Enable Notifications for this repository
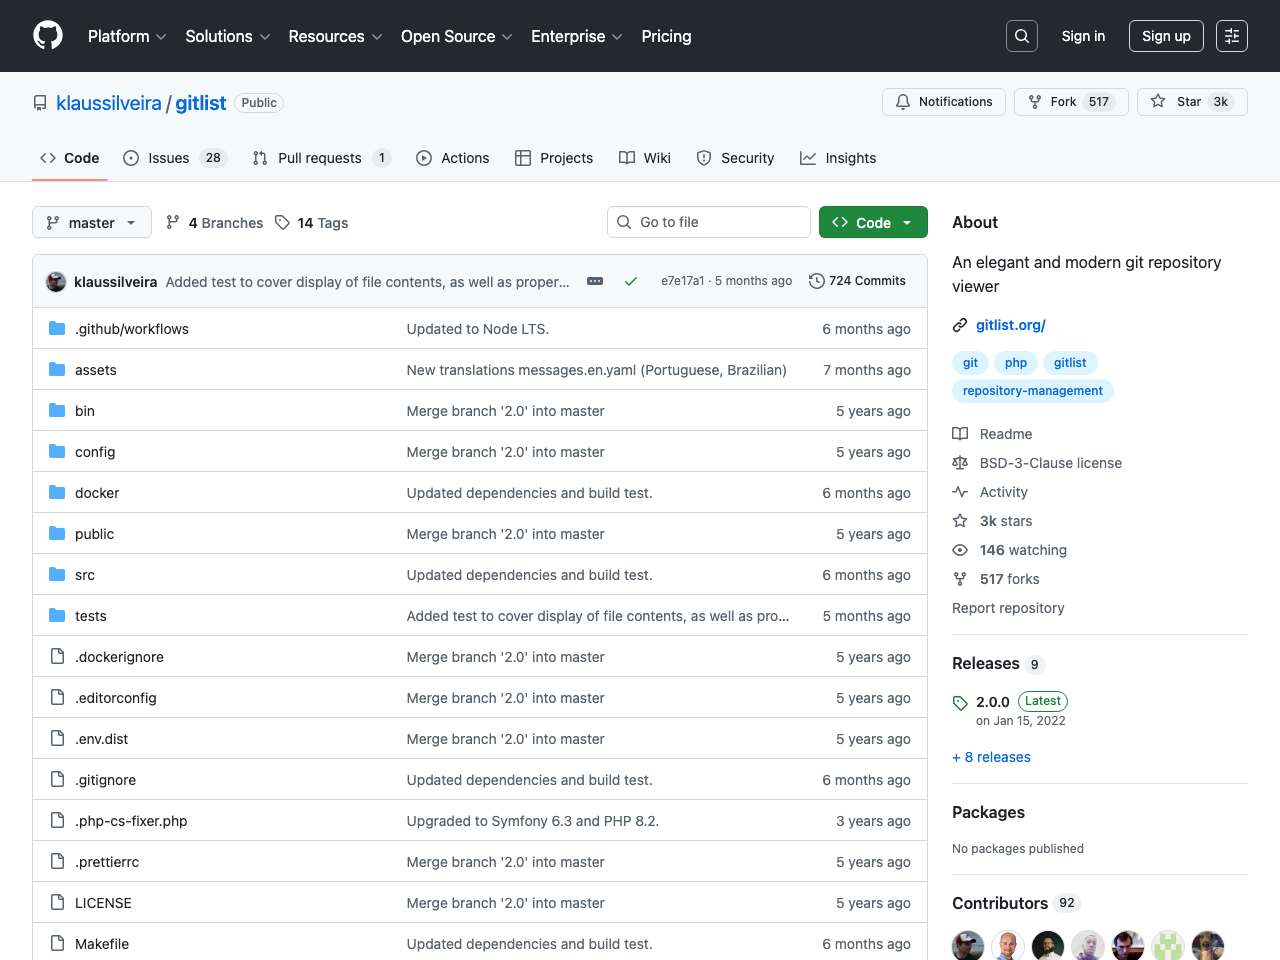This screenshot has width=1280, height=960. click(x=943, y=101)
